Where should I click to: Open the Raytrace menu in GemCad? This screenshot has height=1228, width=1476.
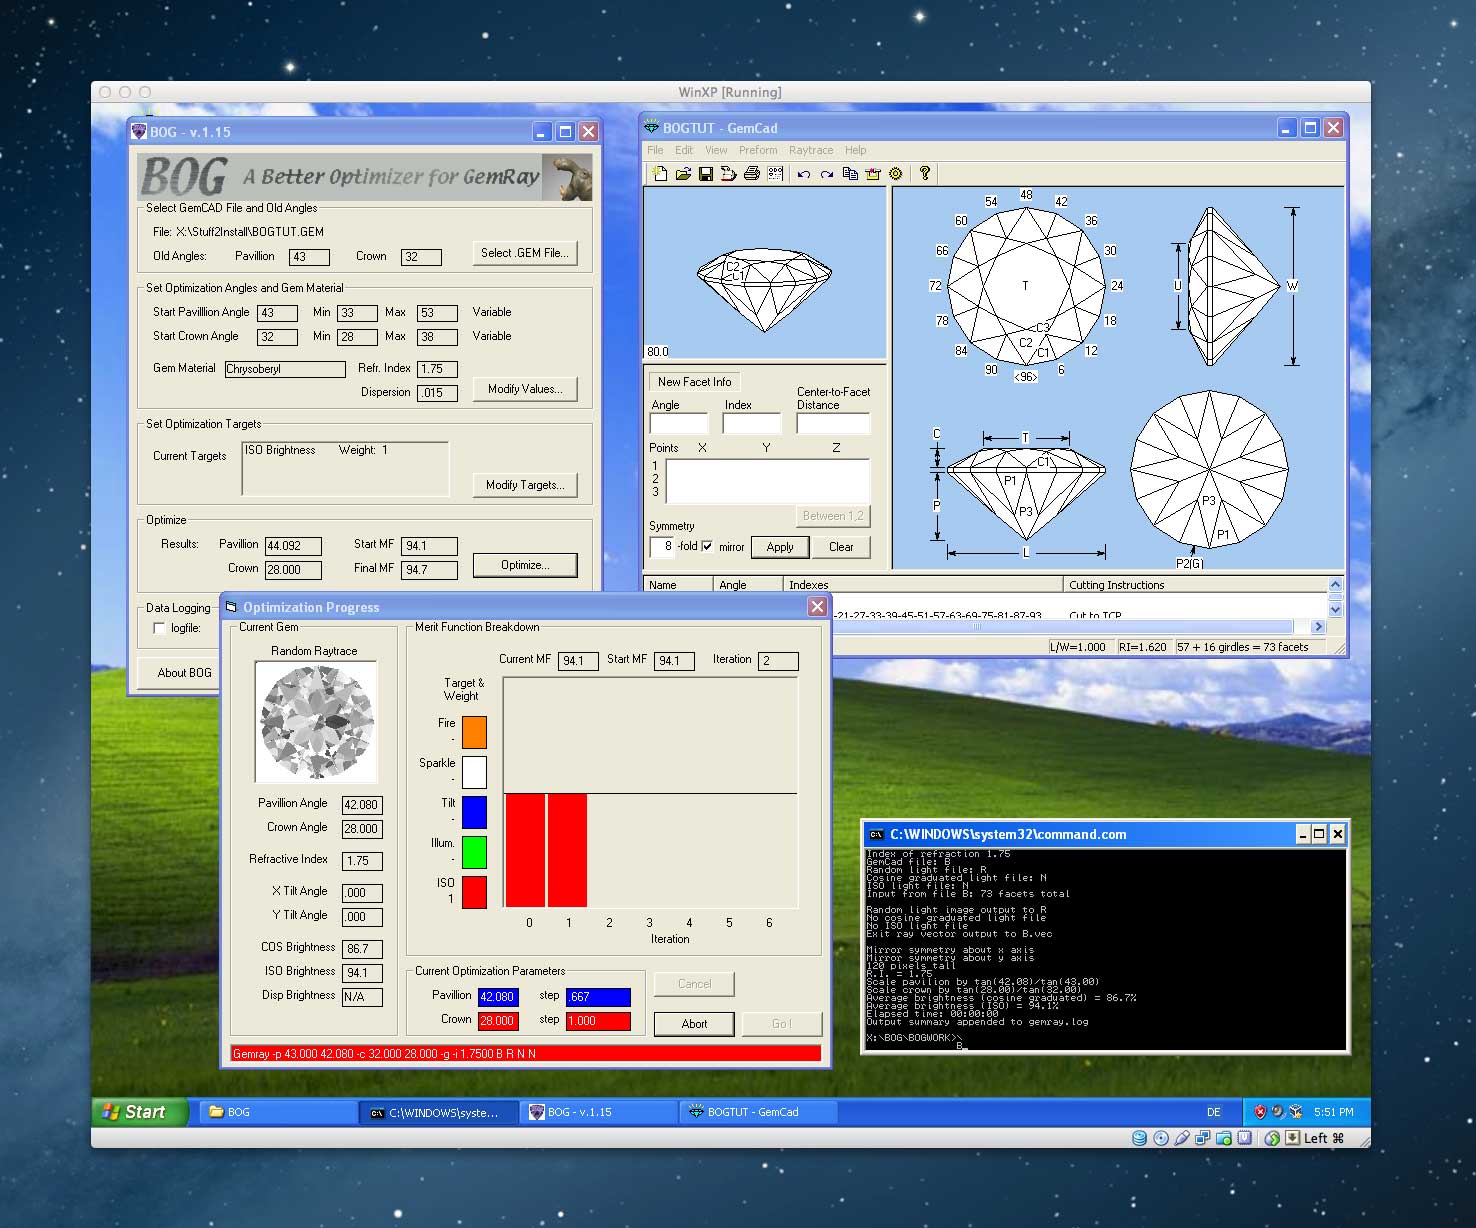click(x=811, y=150)
